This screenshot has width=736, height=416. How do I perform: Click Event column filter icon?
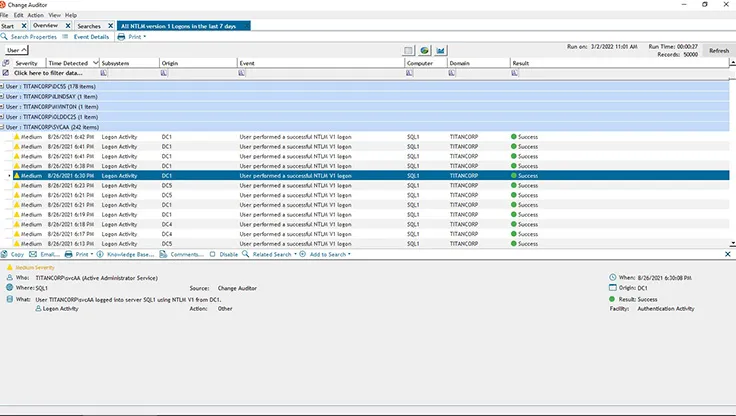241,73
